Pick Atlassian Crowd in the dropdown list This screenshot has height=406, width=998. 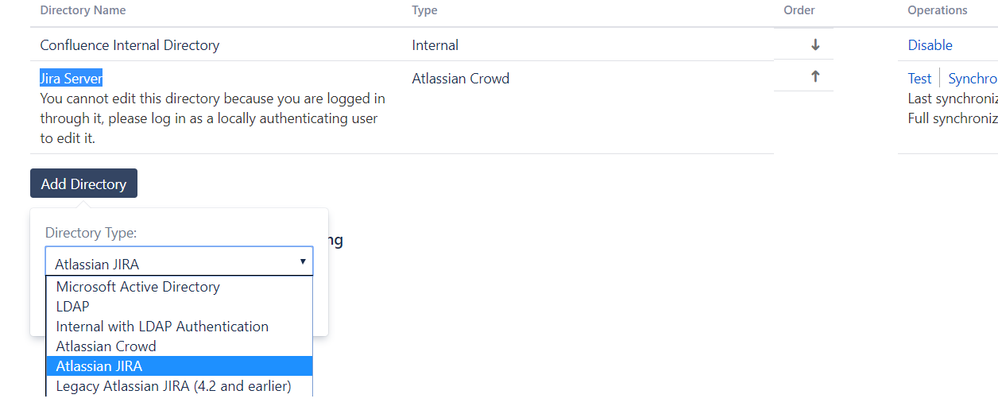point(179,346)
